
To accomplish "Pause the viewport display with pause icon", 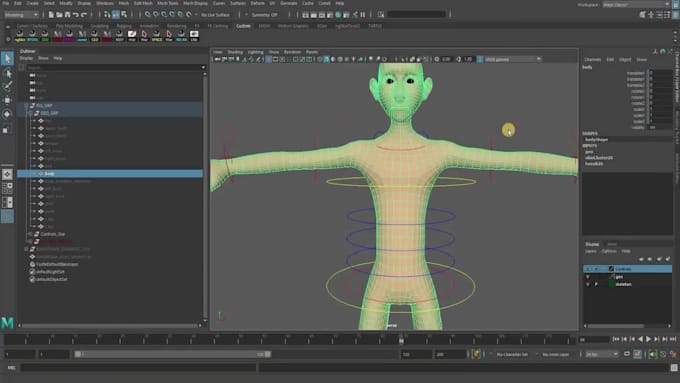I will point(363,15).
